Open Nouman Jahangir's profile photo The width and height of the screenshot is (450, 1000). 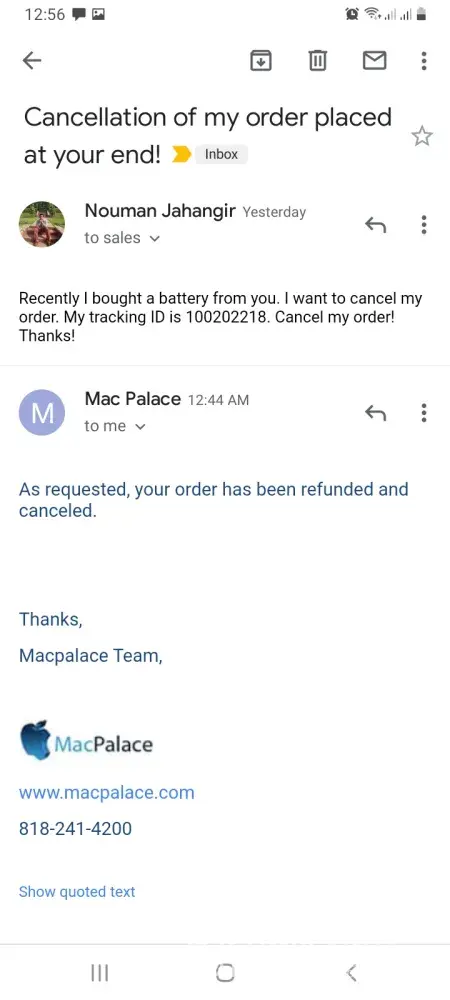42,224
